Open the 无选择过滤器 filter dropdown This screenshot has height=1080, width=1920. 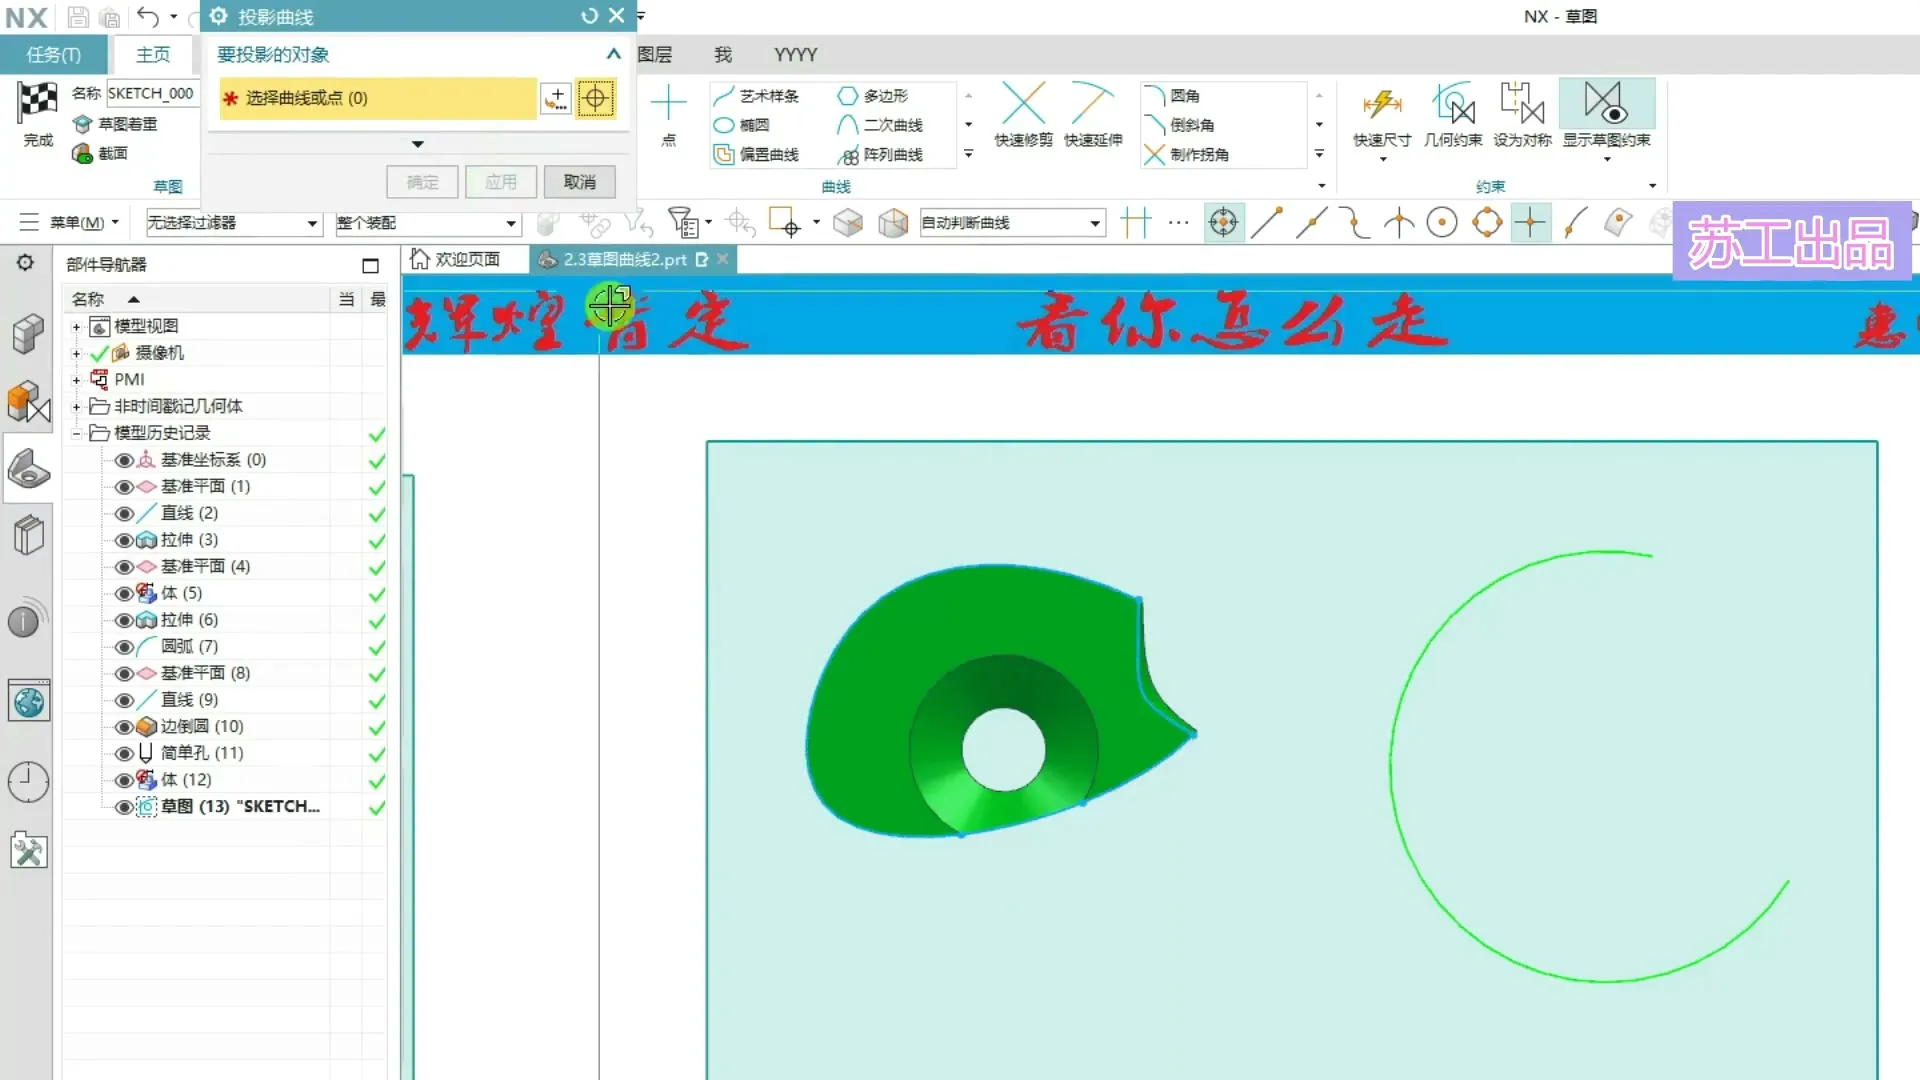(x=312, y=223)
